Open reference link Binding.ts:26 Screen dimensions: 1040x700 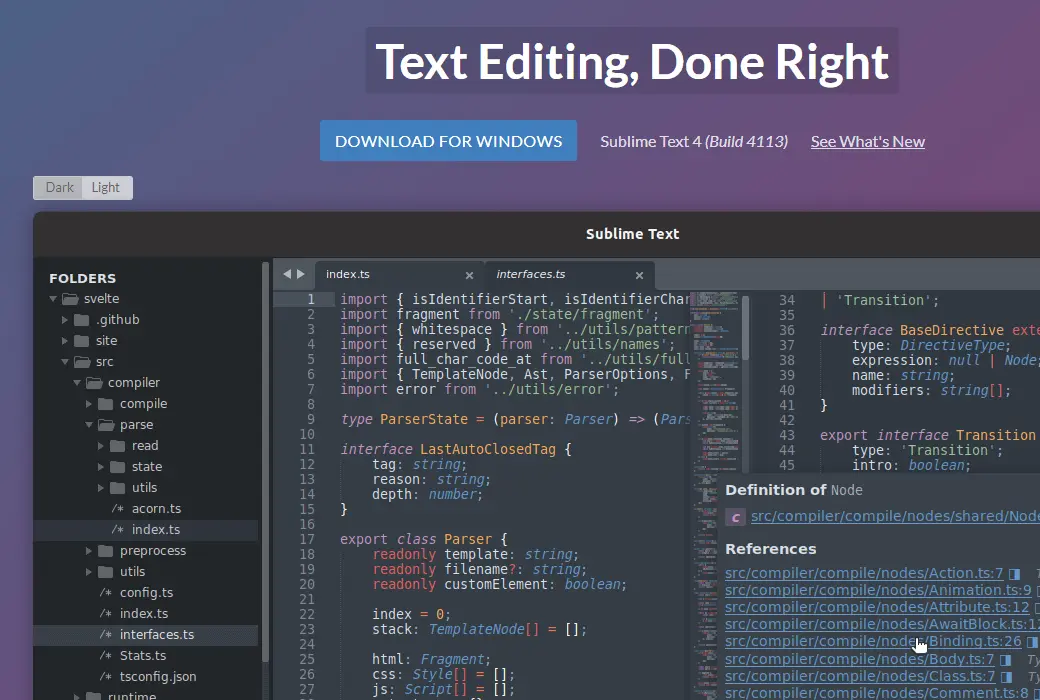click(873, 642)
